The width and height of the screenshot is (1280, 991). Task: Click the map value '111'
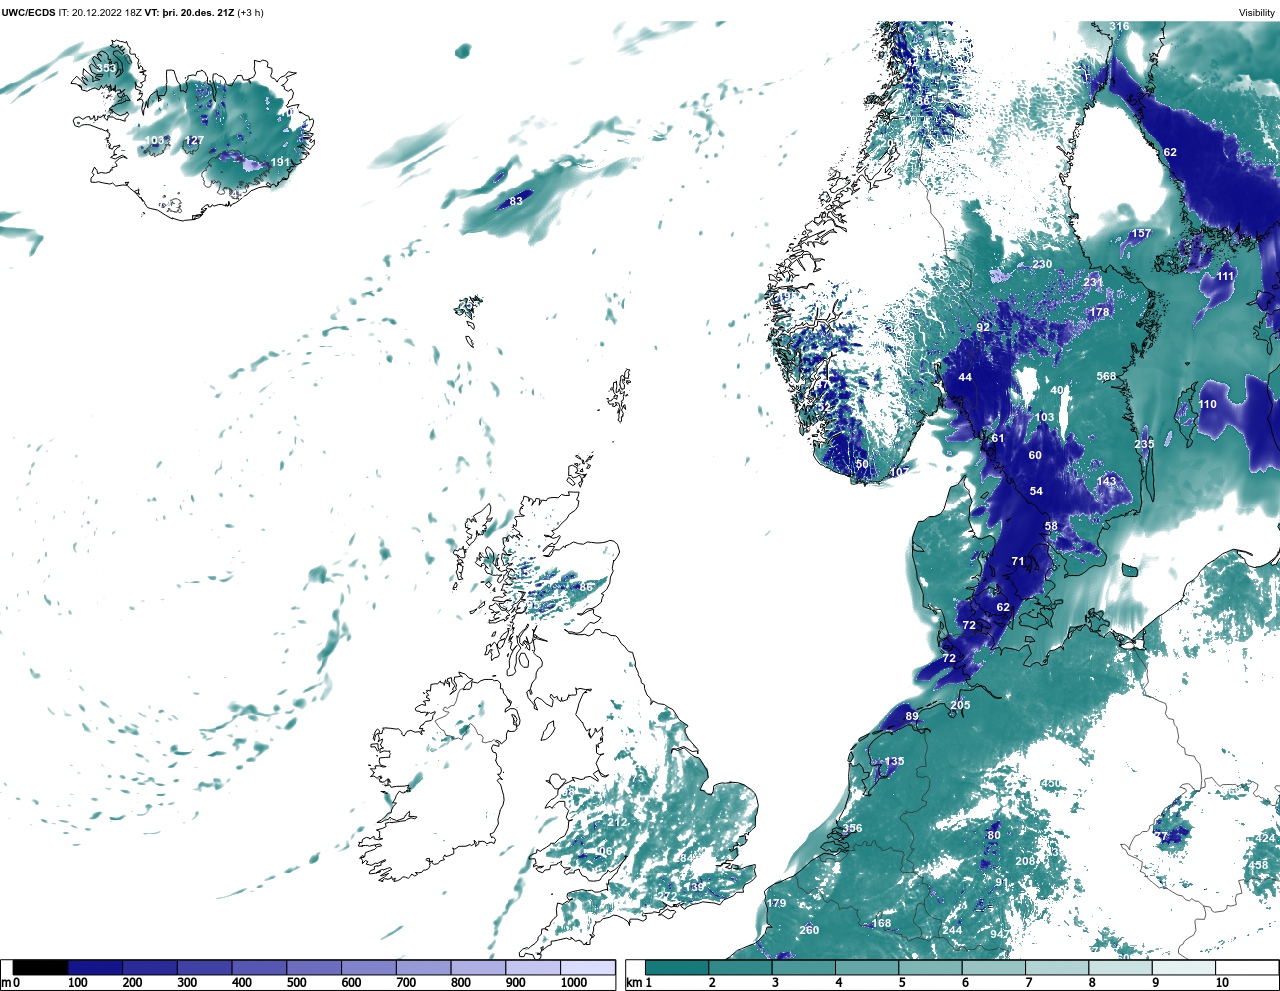1226,276
